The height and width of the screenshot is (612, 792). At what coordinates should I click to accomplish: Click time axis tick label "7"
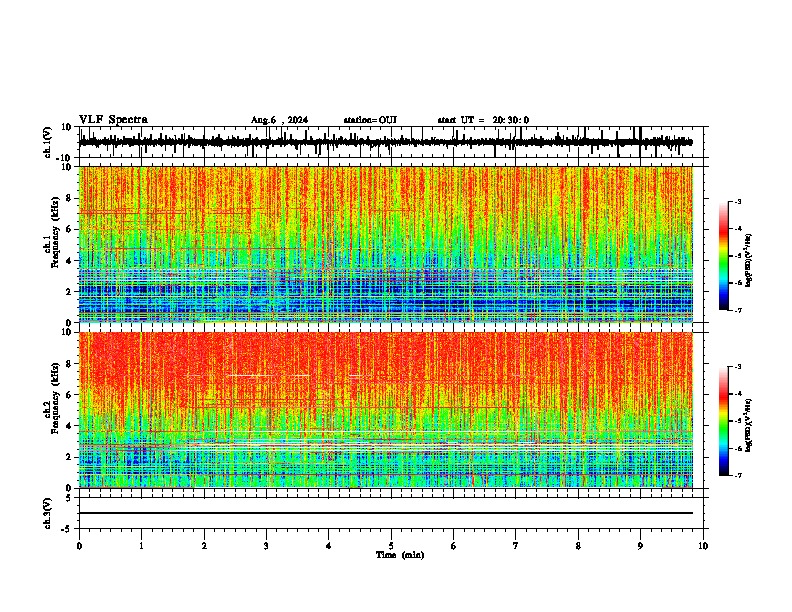click(x=516, y=546)
